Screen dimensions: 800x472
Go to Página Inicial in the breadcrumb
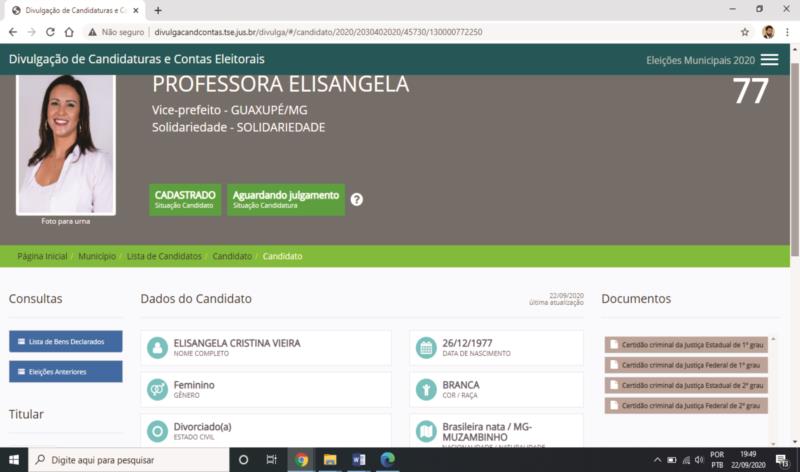pyautogui.click(x=42, y=256)
